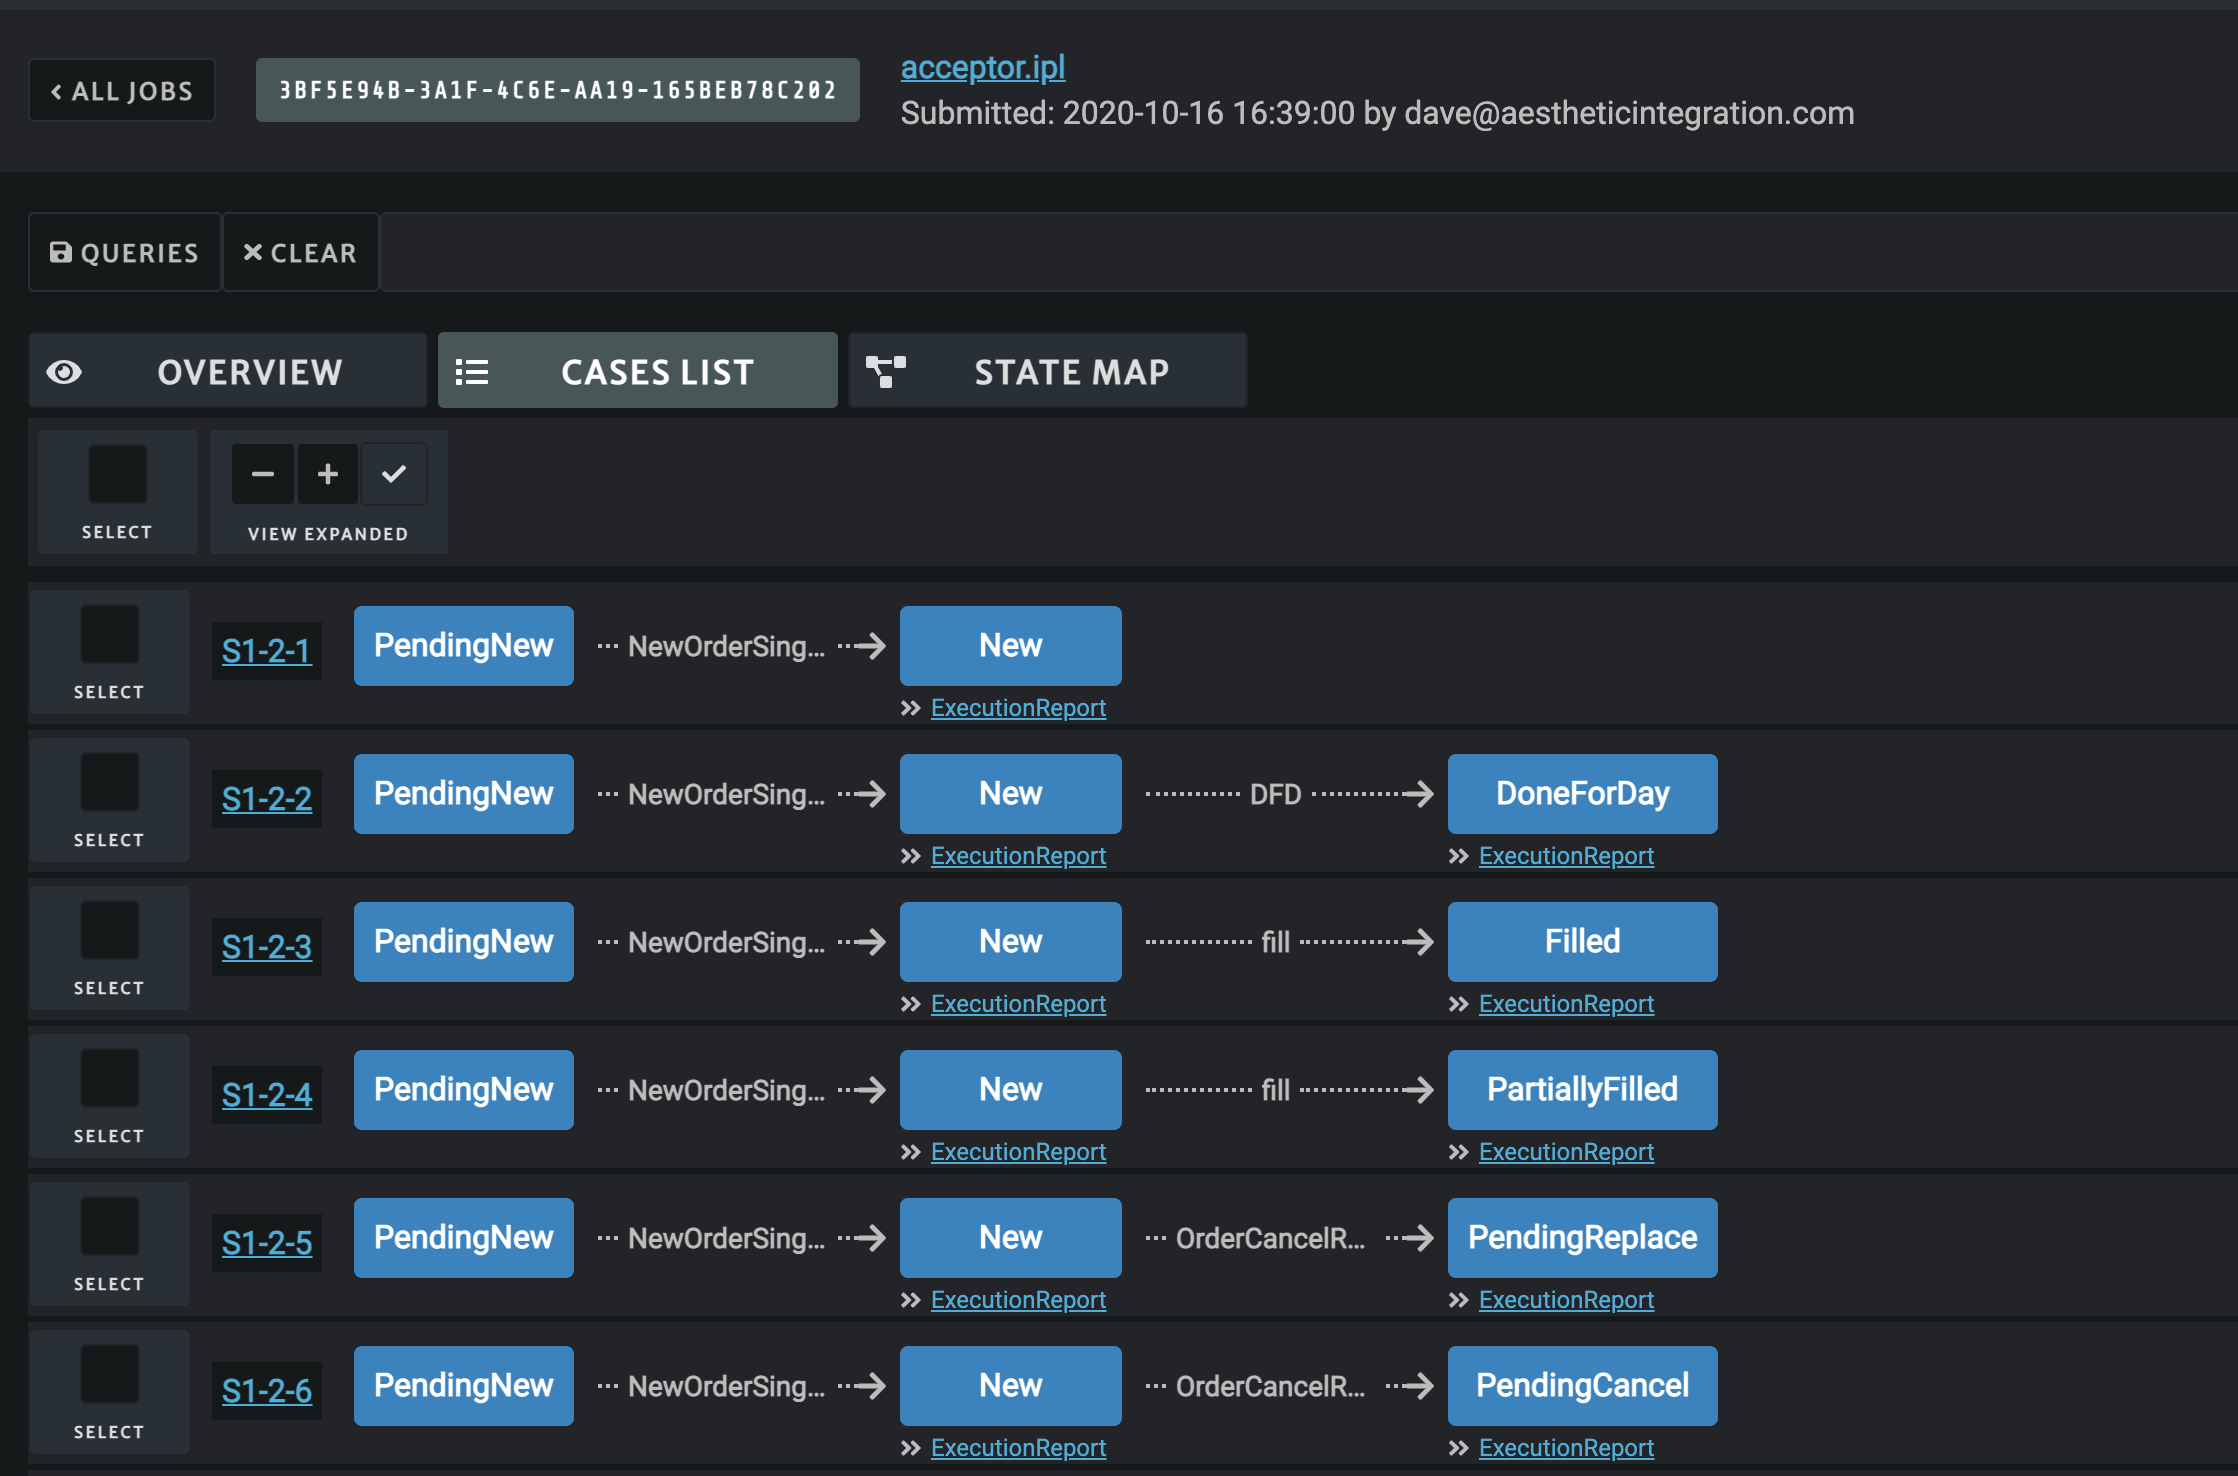Click OrderCancelR... transition in row S1-2-5
The image size is (2238, 1476).
tap(1270, 1239)
